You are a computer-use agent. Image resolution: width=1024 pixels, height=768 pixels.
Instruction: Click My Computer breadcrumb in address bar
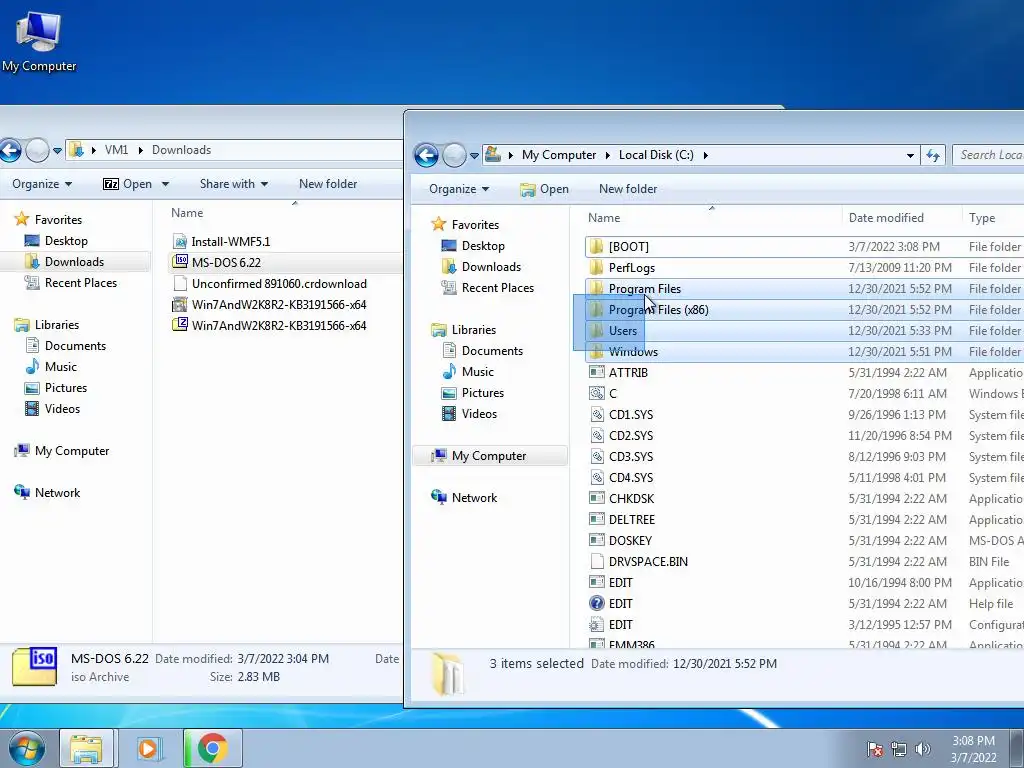559,155
